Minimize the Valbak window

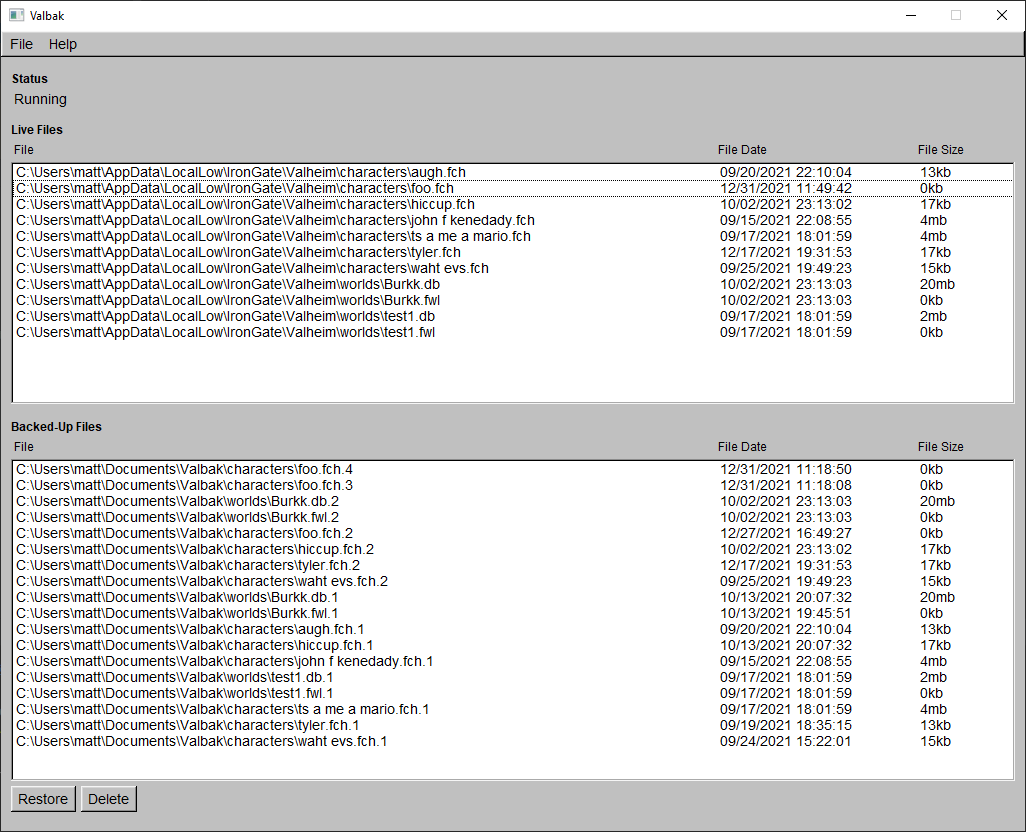tap(911, 15)
